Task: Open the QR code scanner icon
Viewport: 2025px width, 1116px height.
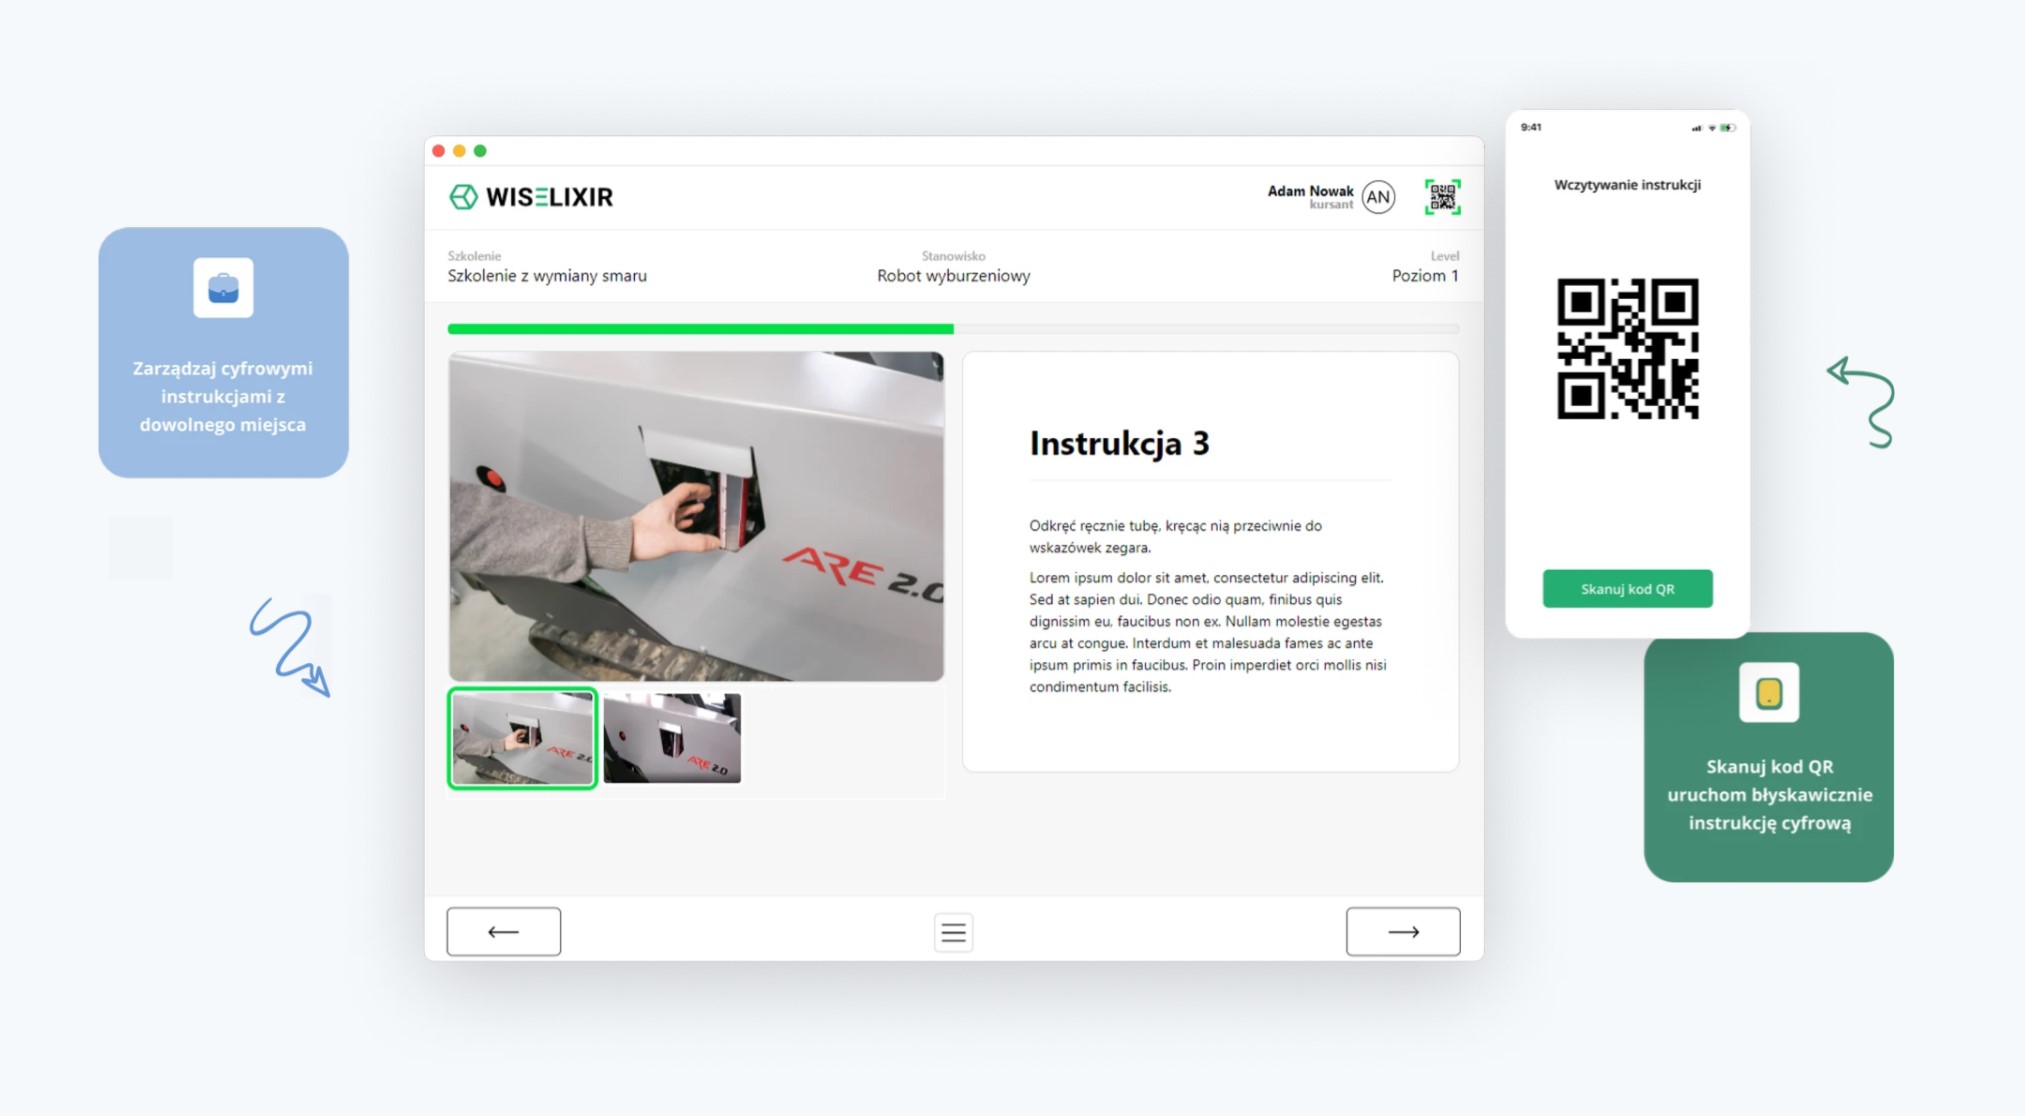Action: pos(1443,197)
